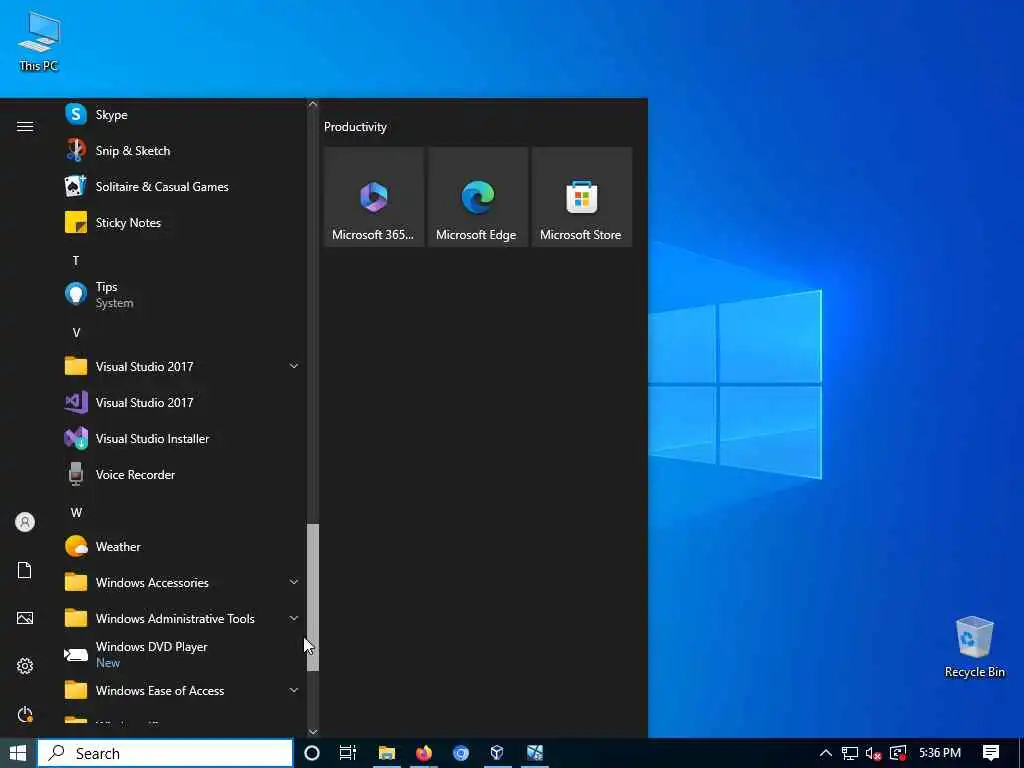Launch Voice Recorder

pos(182,475)
